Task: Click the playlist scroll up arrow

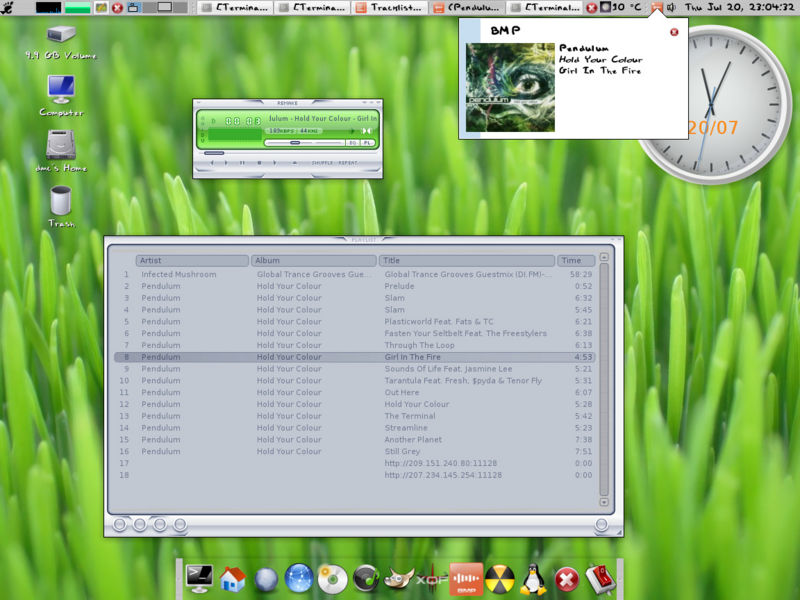Action: coord(604,257)
